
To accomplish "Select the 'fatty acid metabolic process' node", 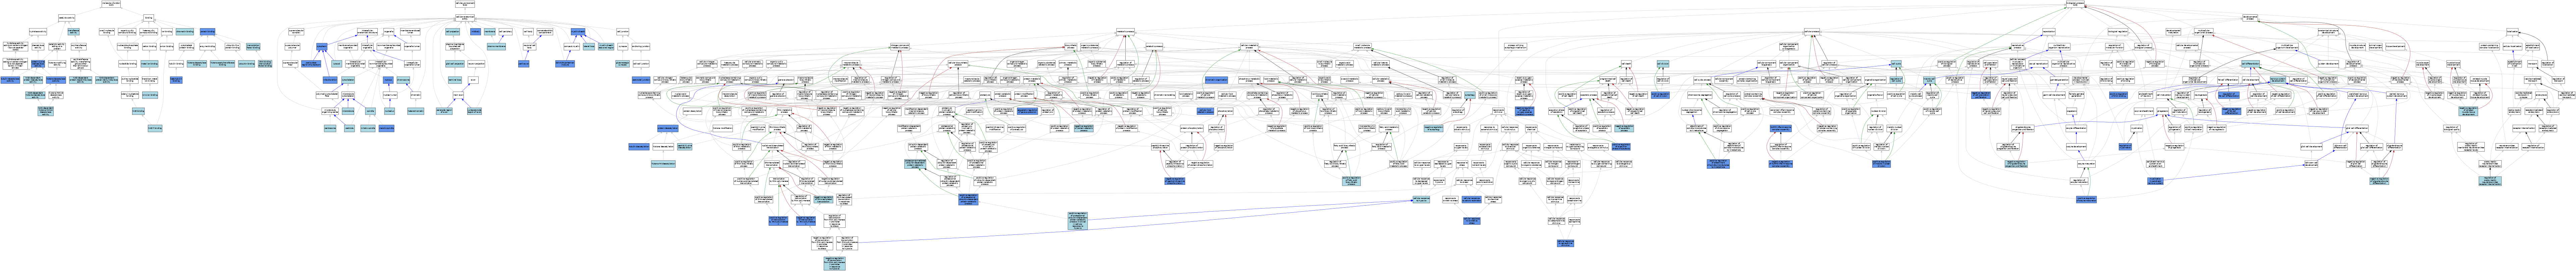I will (1389, 128).
